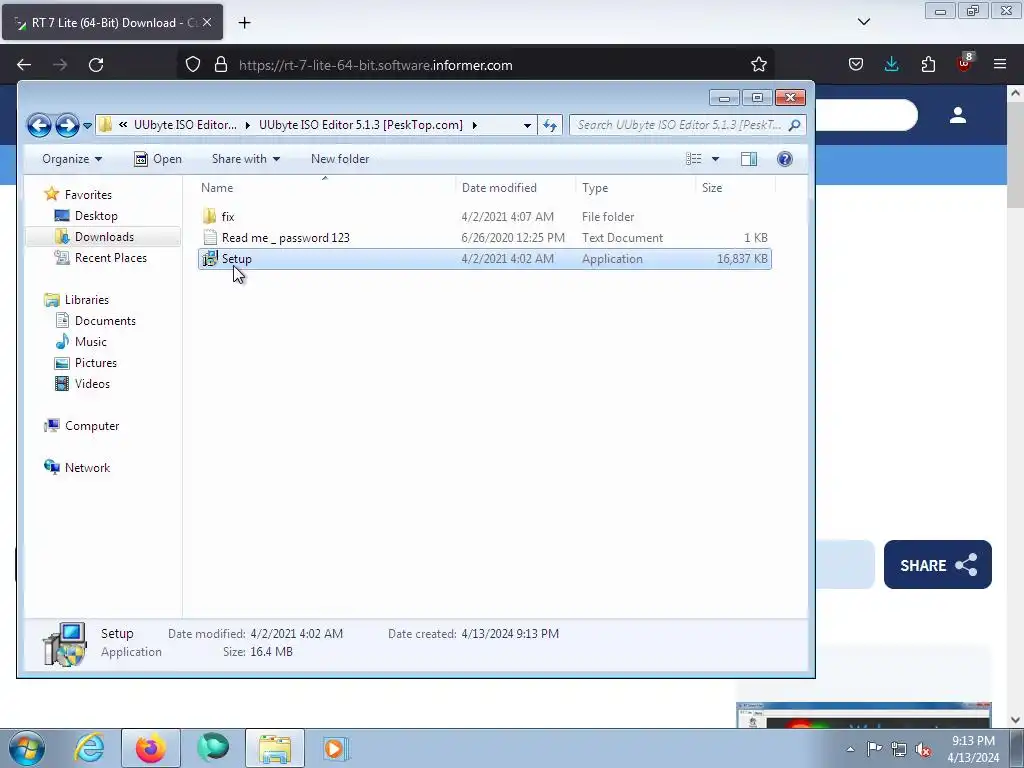This screenshot has height=768, width=1024.
Task: Open Action Center flag tray icon
Action: [874, 749]
